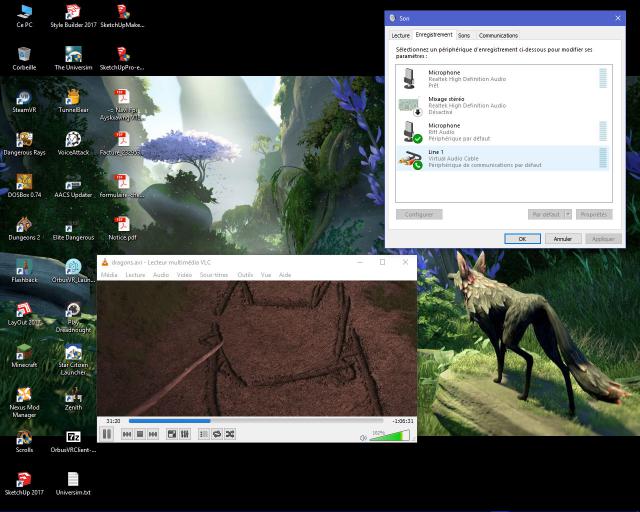
Task: Stop playback in VLC
Action: [x=140, y=434]
